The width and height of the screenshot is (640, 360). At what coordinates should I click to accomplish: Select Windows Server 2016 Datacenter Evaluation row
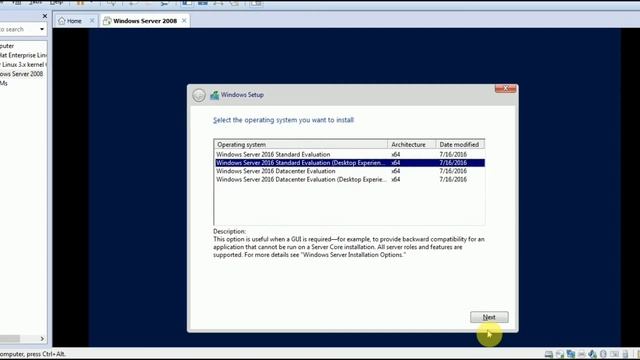(350, 171)
